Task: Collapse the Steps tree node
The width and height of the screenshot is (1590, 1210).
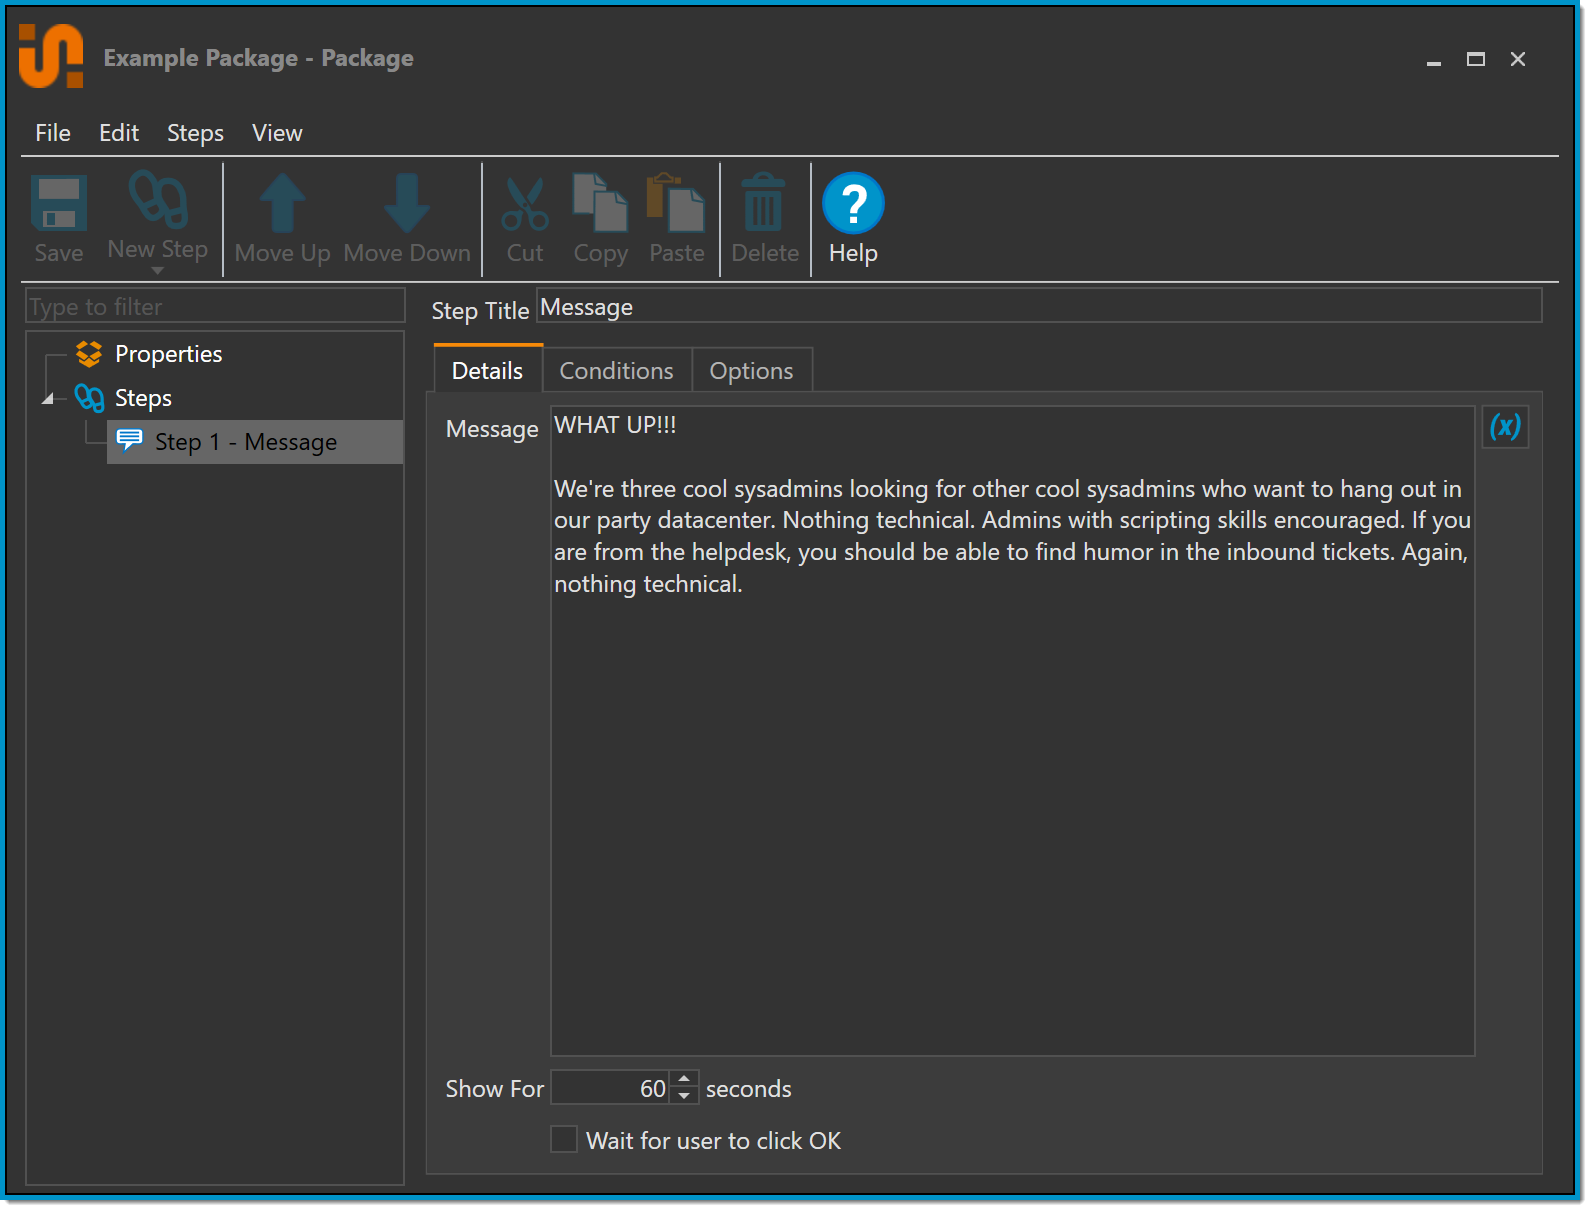Action: pyautogui.click(x=48, y=399)
